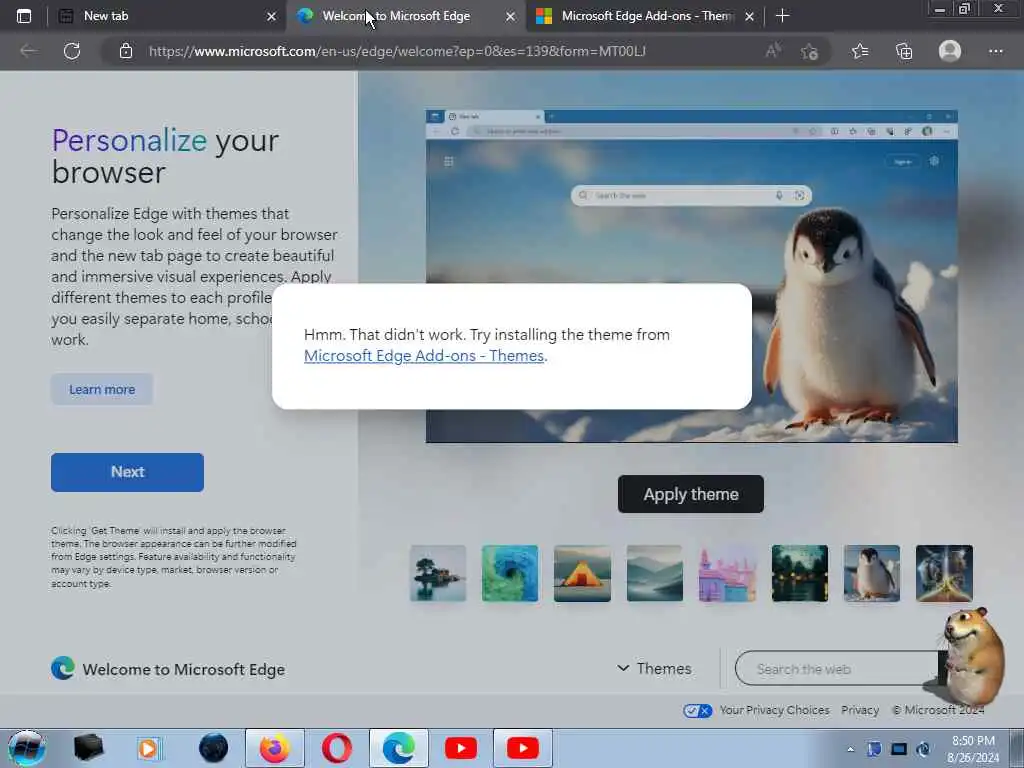Click the Learn more button
Image resolution: width=1024 pixels, height=768 pixels.
point(102,389)
